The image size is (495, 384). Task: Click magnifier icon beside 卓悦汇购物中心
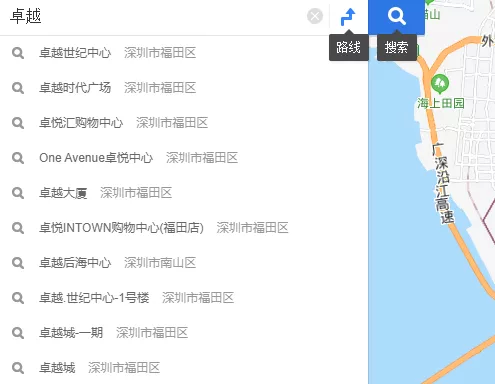[18, 123]
